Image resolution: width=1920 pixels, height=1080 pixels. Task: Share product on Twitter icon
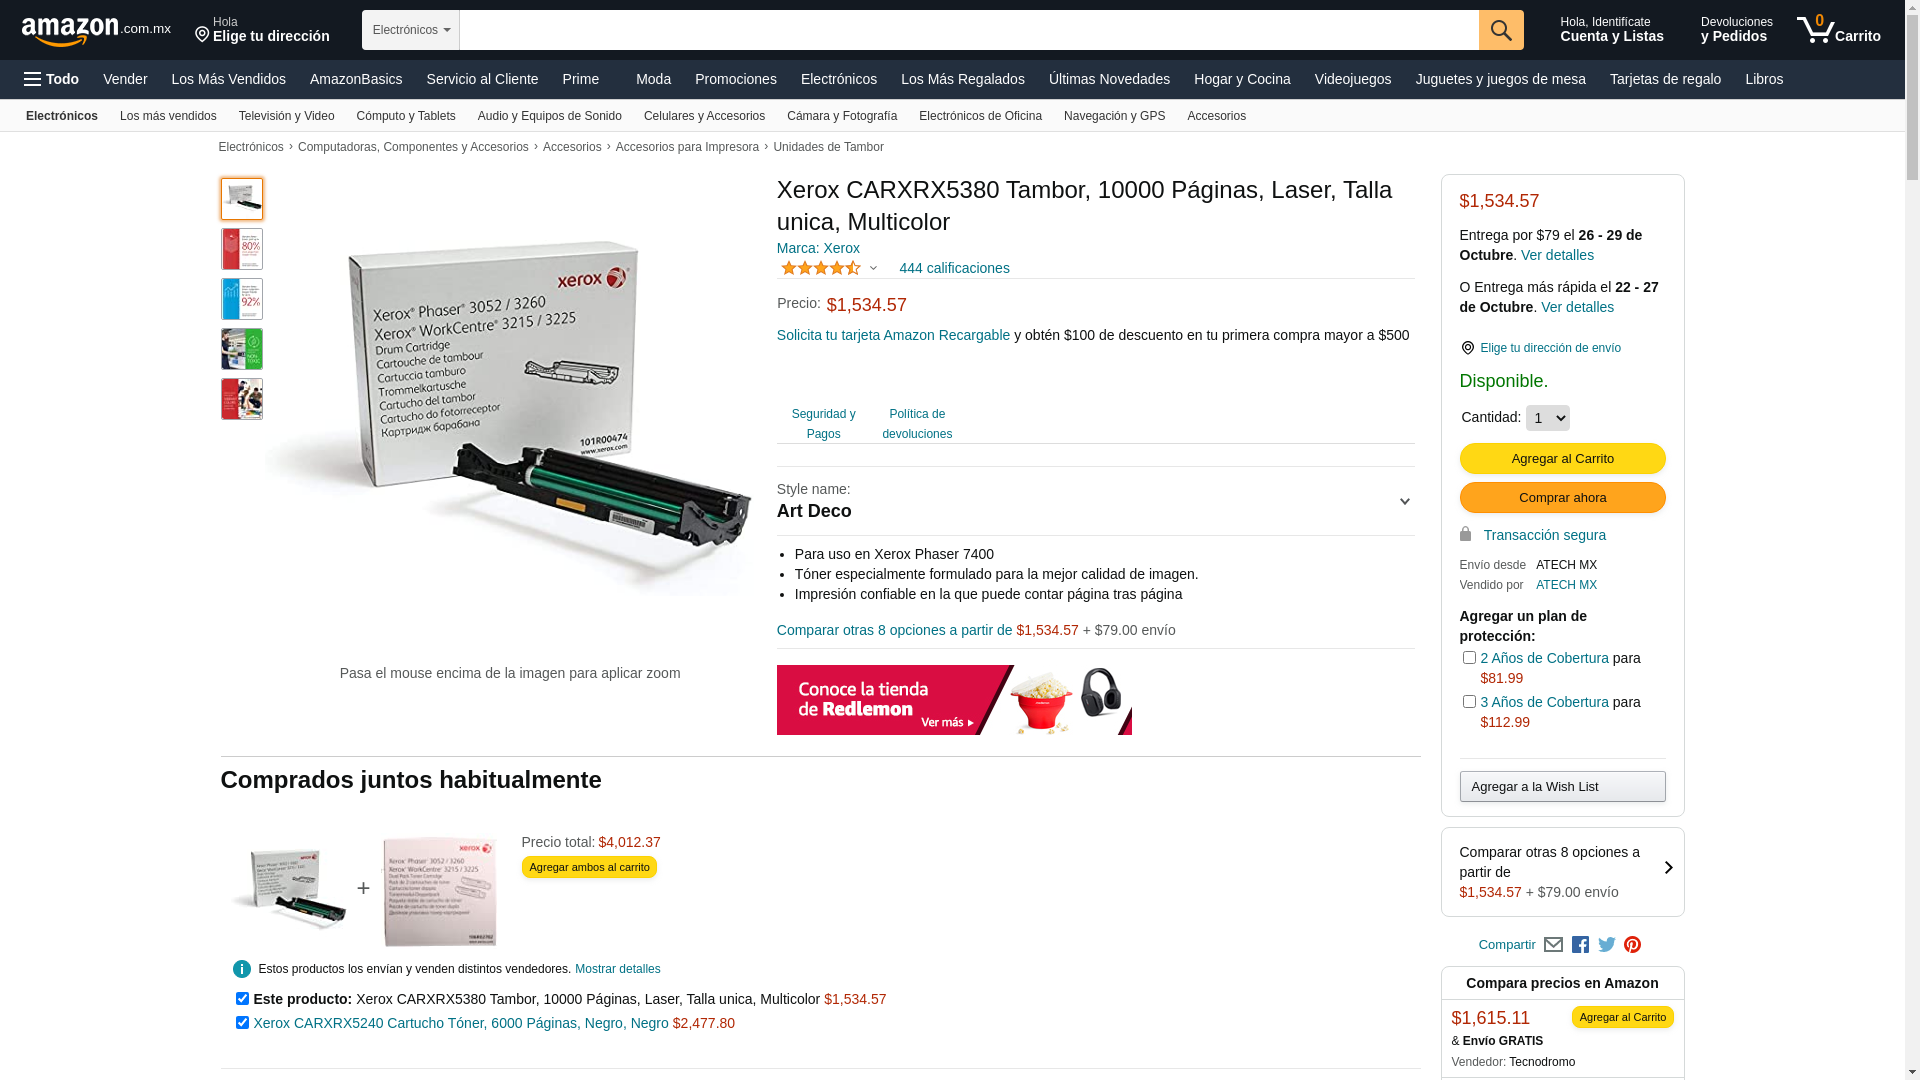[1607, 945]
